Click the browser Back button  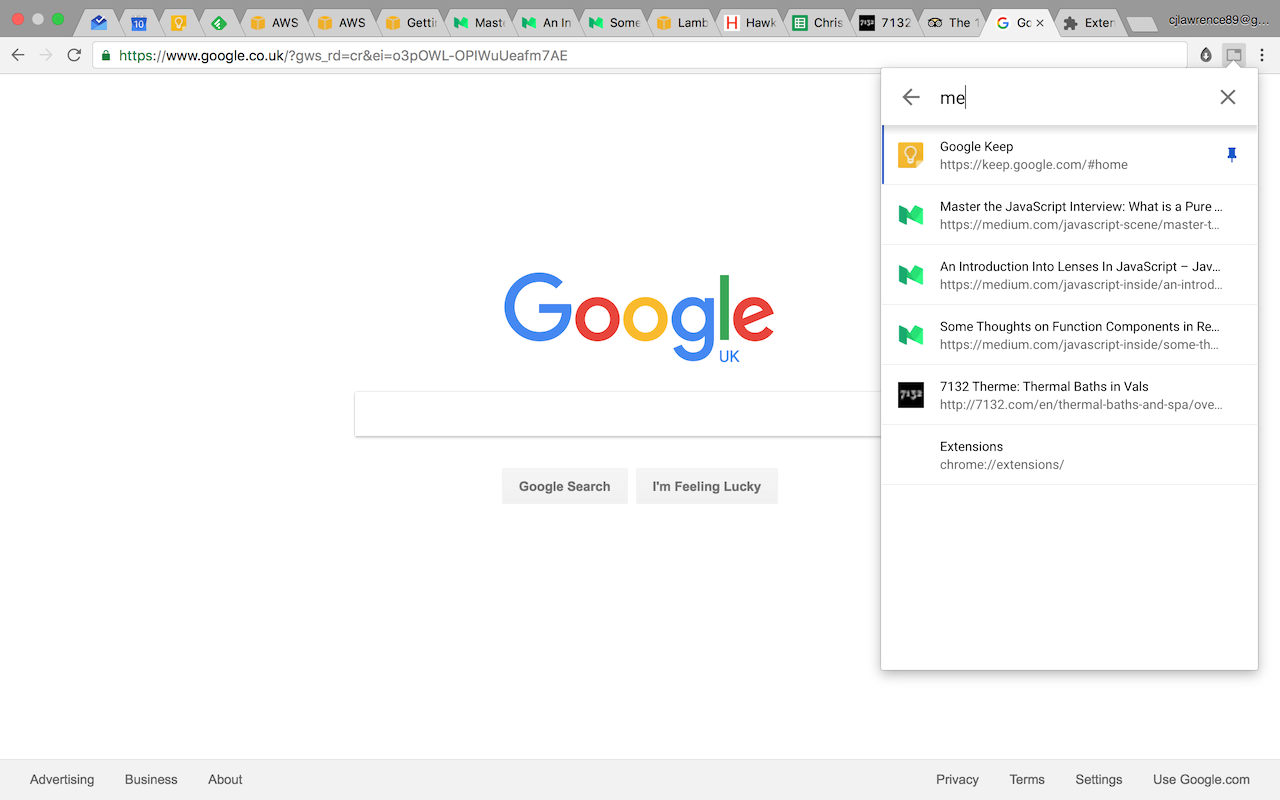click(18, 55)
